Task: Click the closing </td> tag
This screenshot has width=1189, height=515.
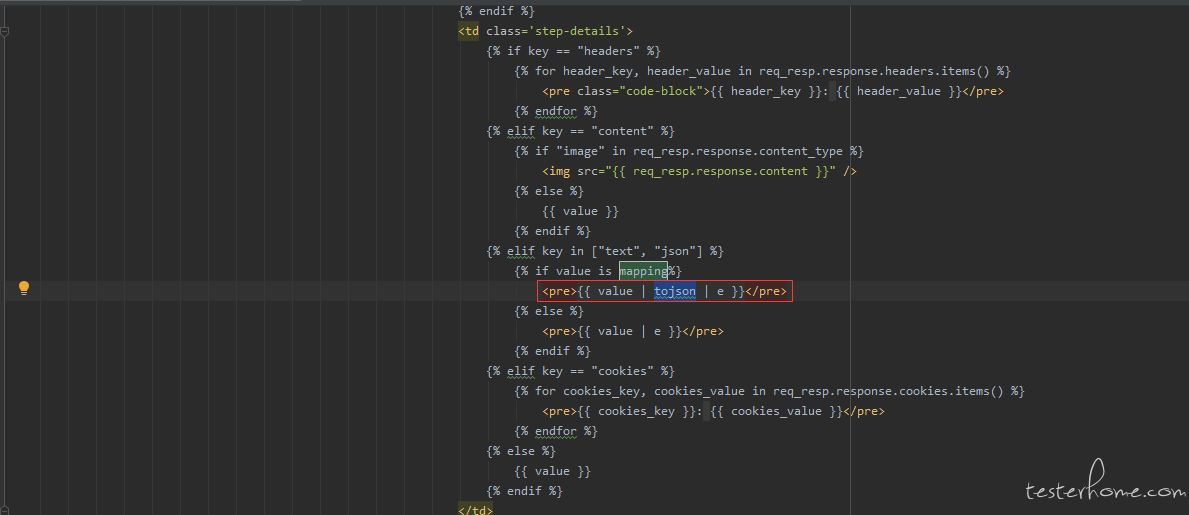Action: pos(475,510)
